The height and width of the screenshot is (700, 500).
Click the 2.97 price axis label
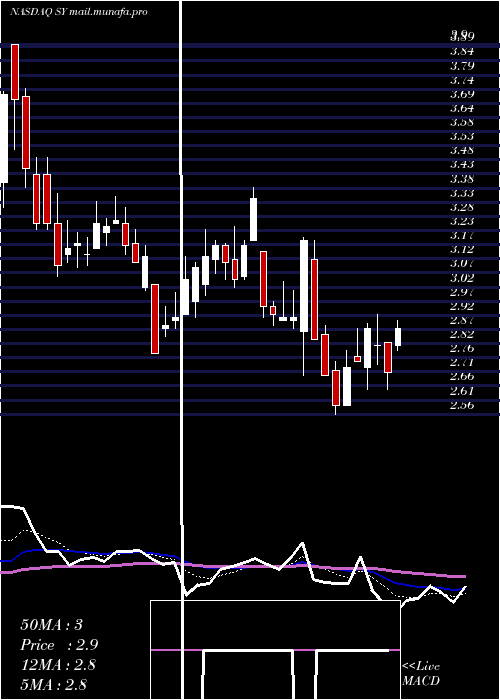[462, 292]
